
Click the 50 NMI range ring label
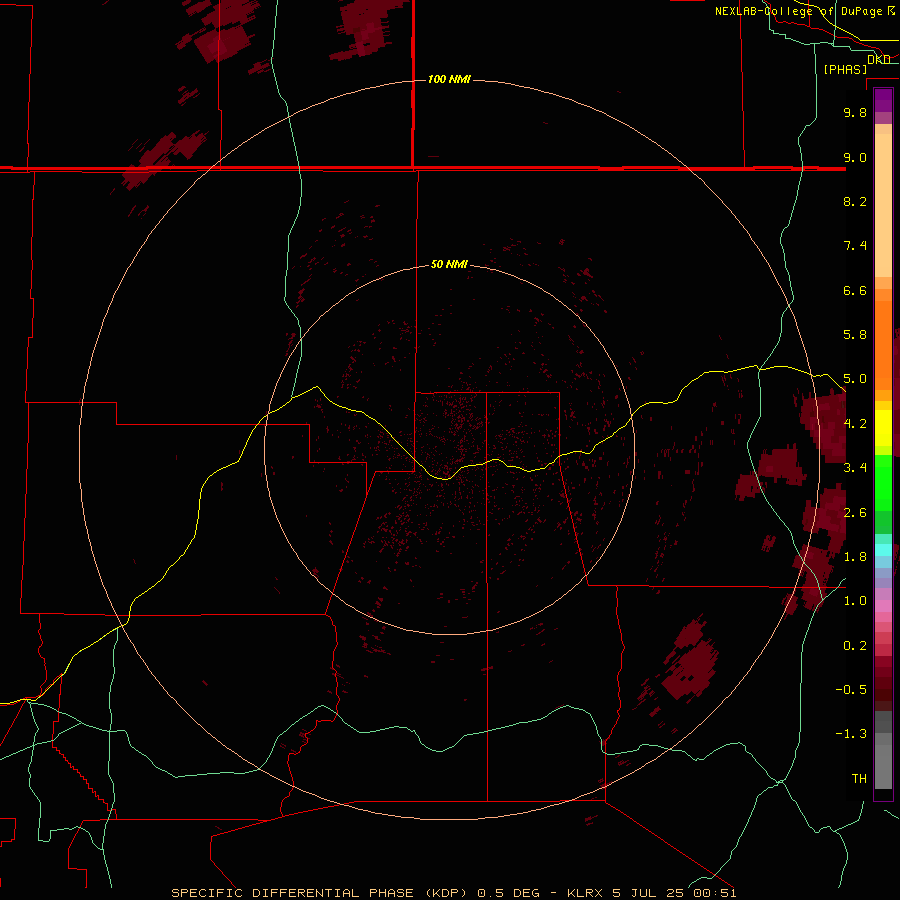(x=449, y=265)
